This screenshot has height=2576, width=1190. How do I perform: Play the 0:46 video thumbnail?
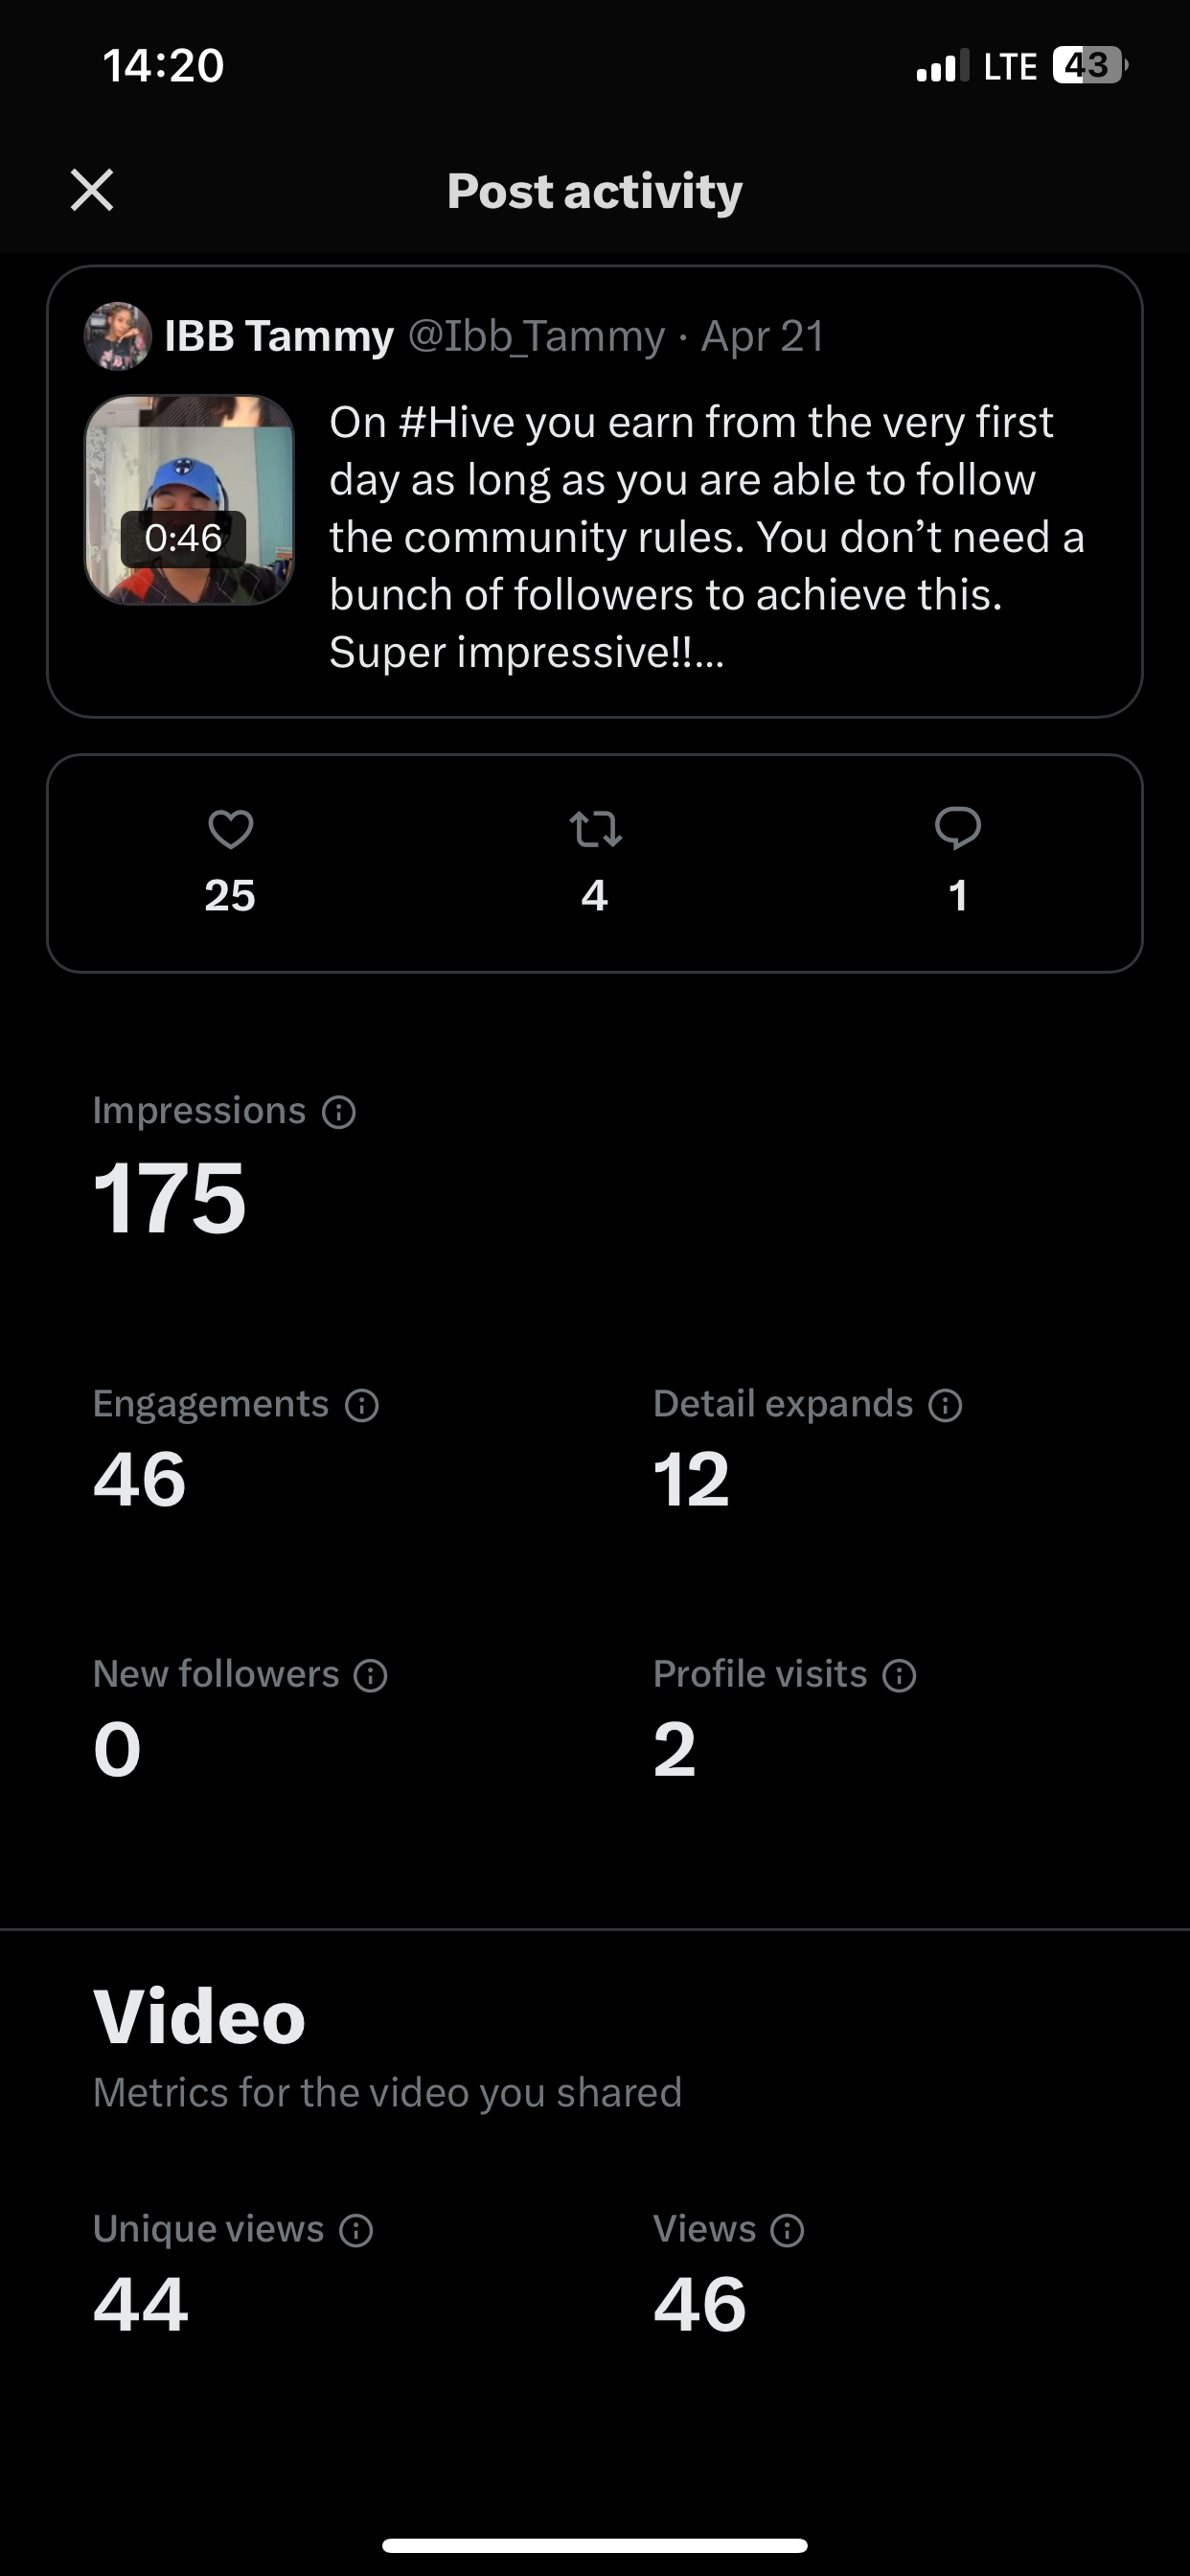click(189, 500)
